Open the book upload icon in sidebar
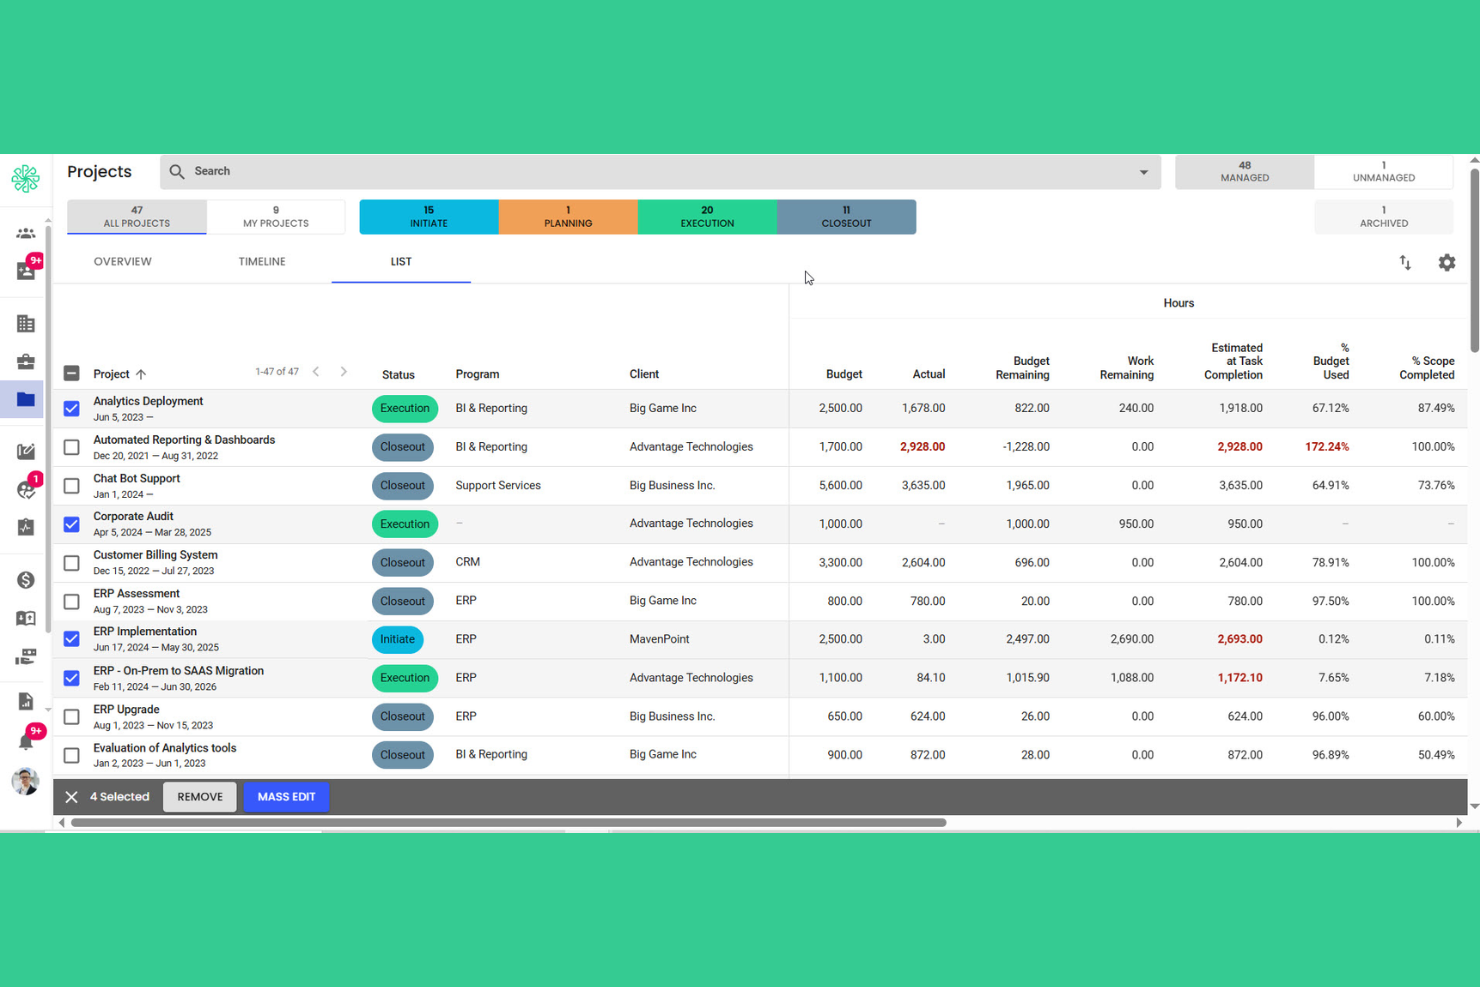1480x987 pixels. (x=25, y=618)
